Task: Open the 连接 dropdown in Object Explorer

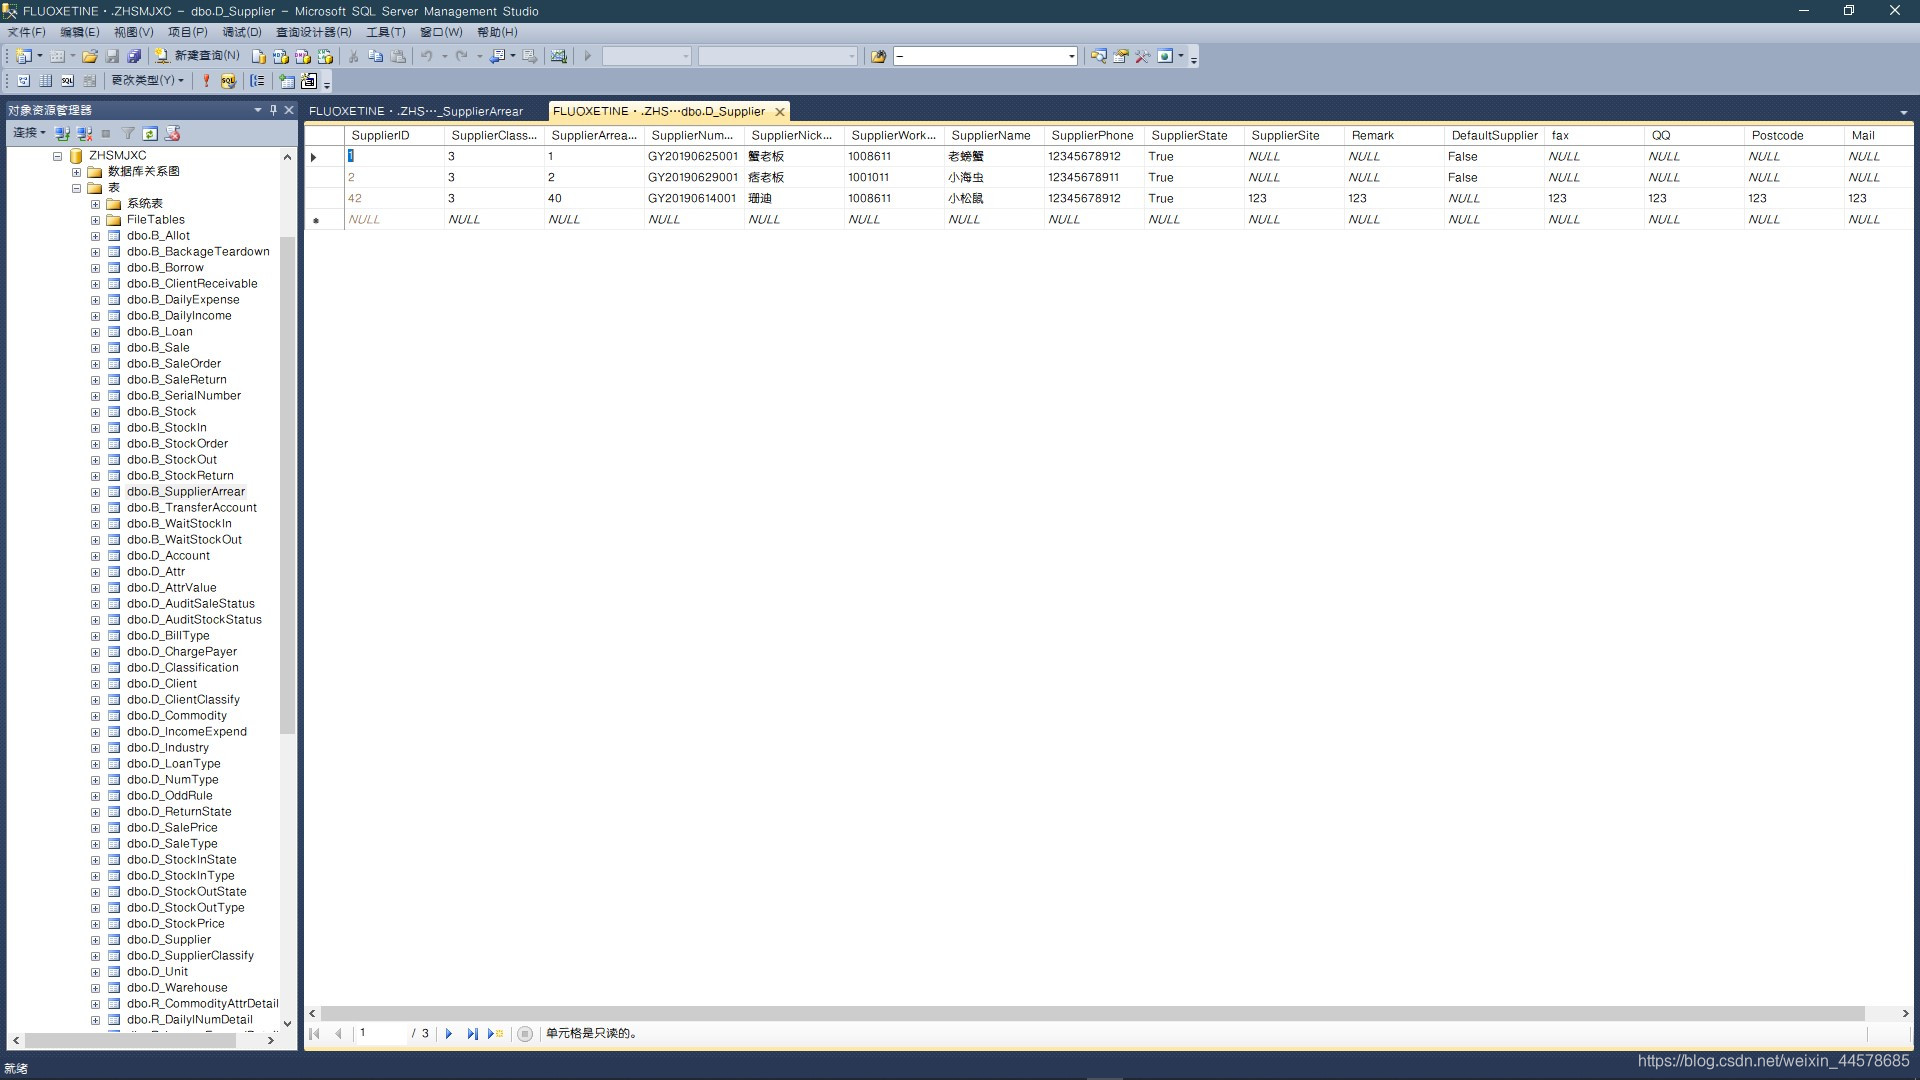Action: tap(29, 133)
